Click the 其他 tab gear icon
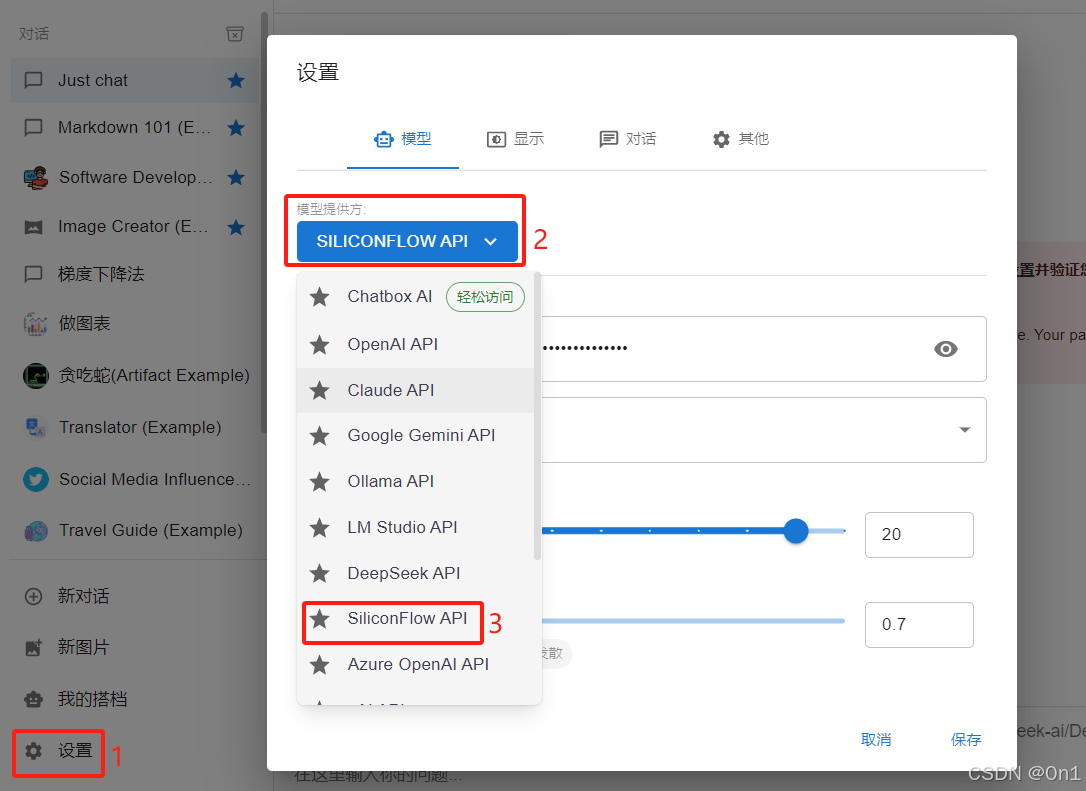Image resolution: width=1086 pixels, height=791 pixels. click(721, 140)
